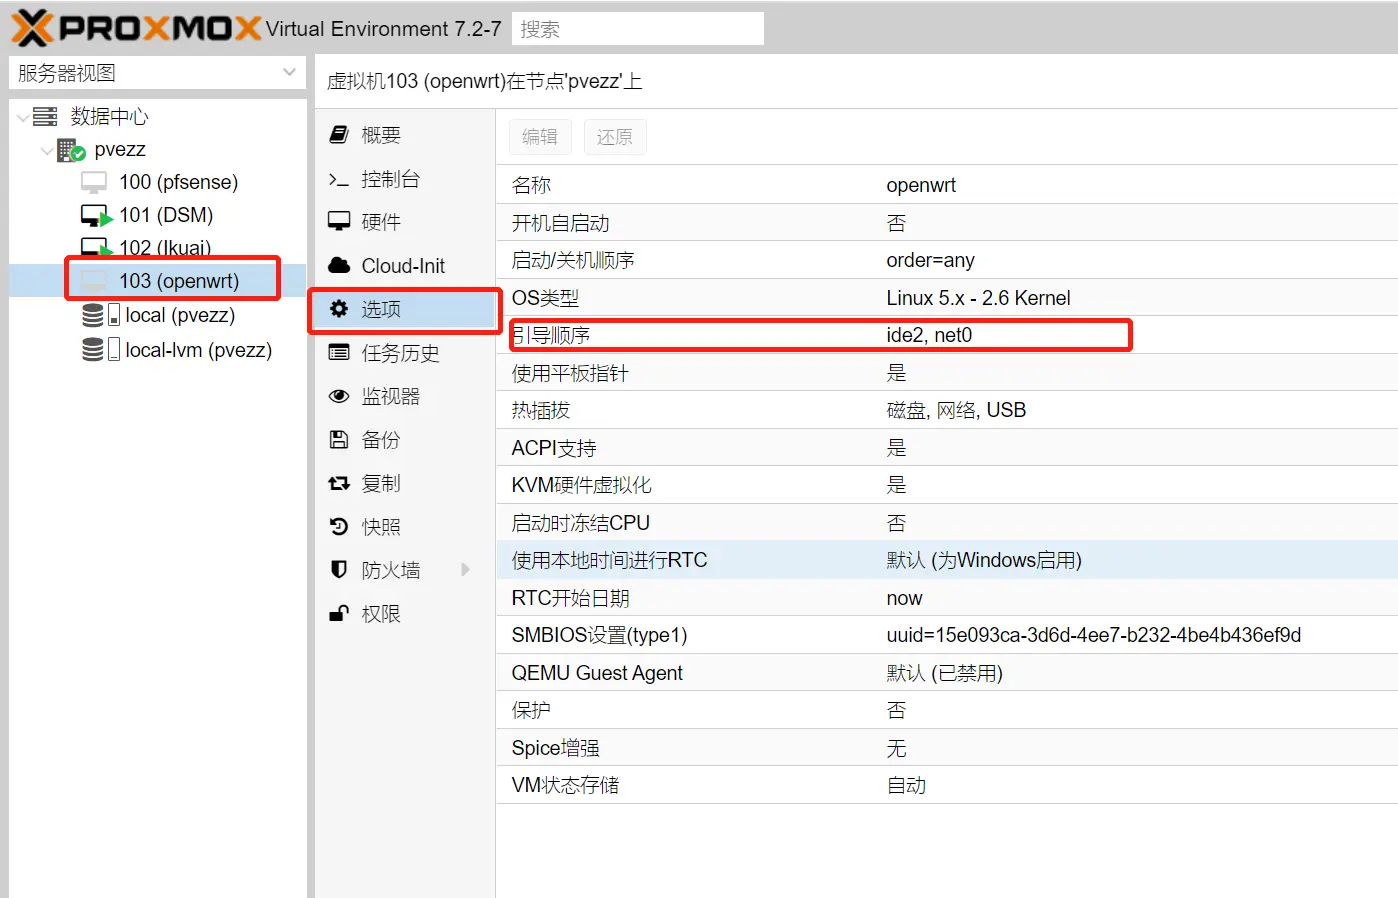Collapse the 数据中心 tree node
This screenshot has width=1398, height=898.
(x=22, y=118)
